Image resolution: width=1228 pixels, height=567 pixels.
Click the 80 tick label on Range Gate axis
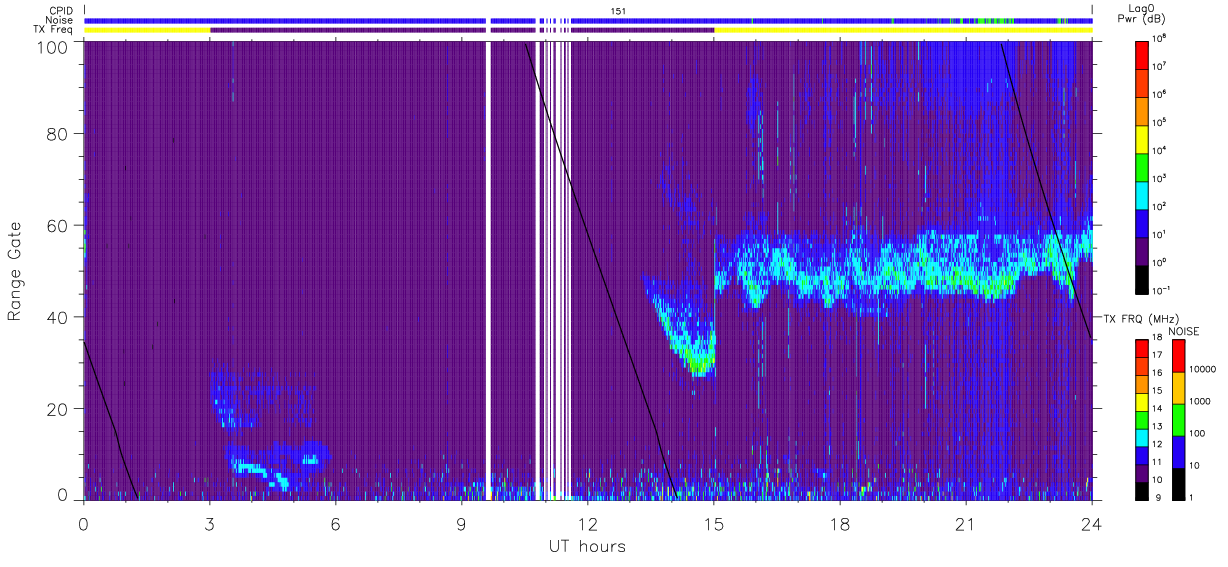pos(57,133)
